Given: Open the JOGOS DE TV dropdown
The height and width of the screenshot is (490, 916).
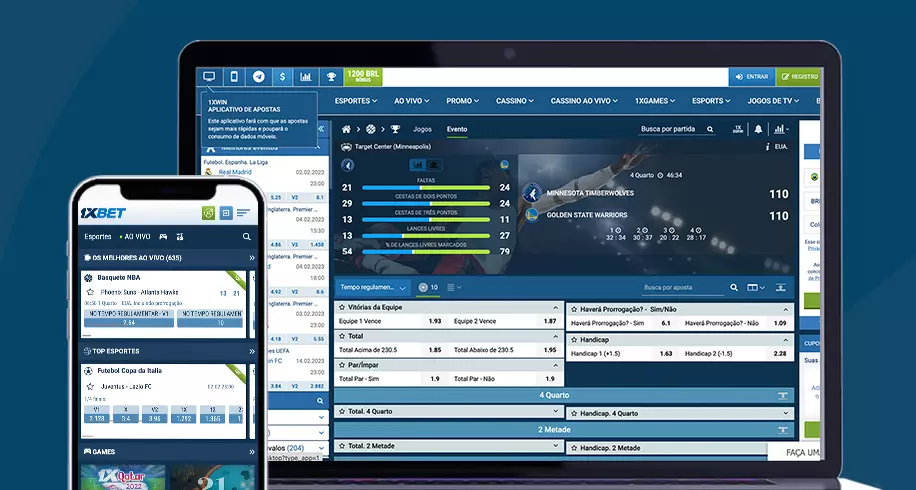Looking at the screenshot, I should click(773, 101).
